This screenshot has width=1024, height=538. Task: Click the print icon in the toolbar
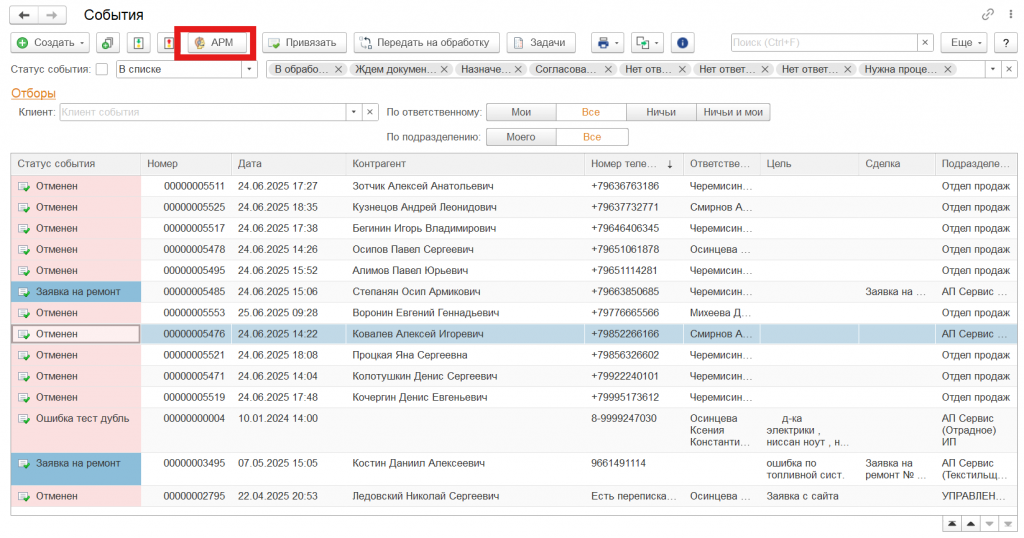click(603, 43)
